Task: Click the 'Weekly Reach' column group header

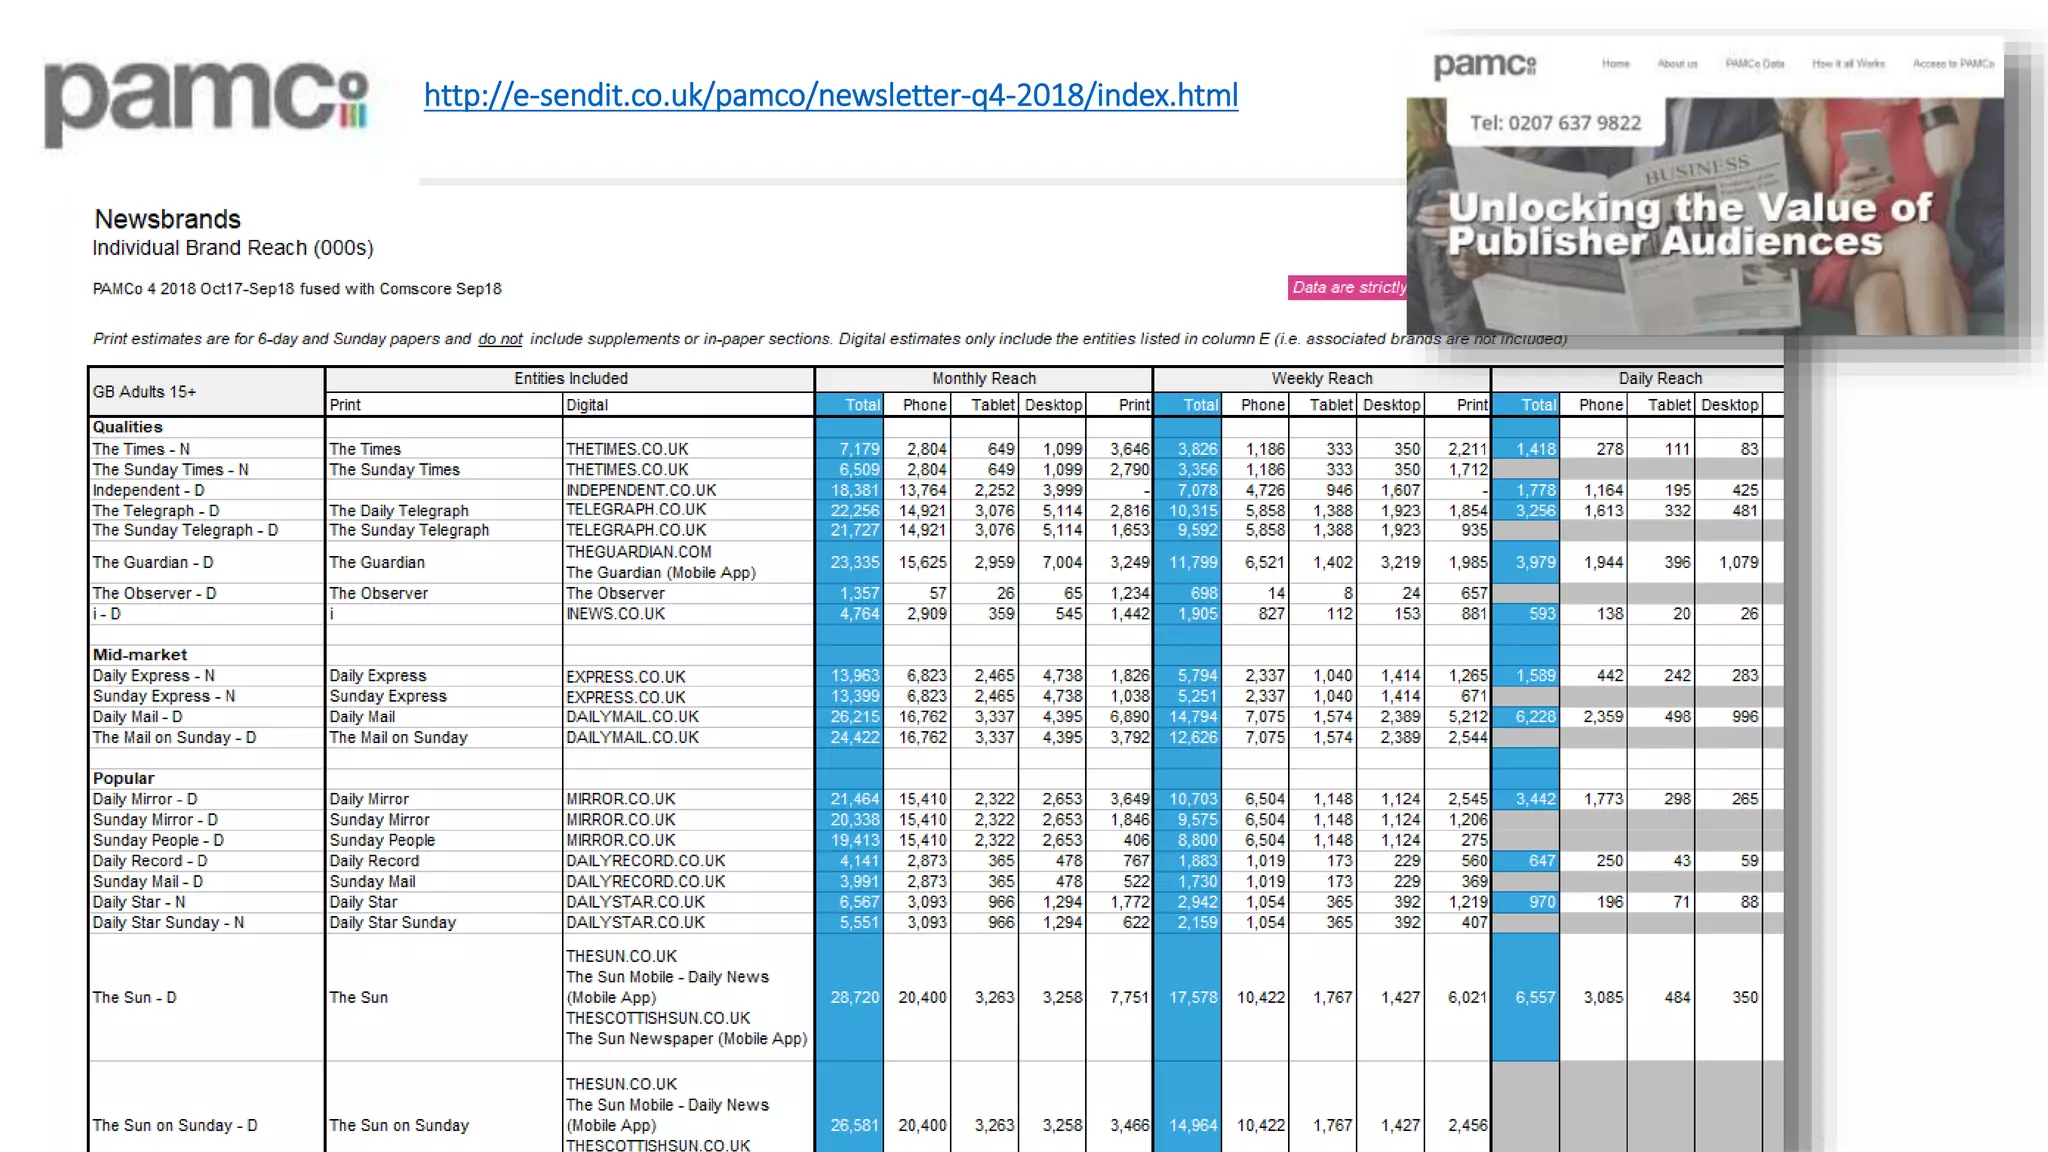Action: tap(1322, 379)
